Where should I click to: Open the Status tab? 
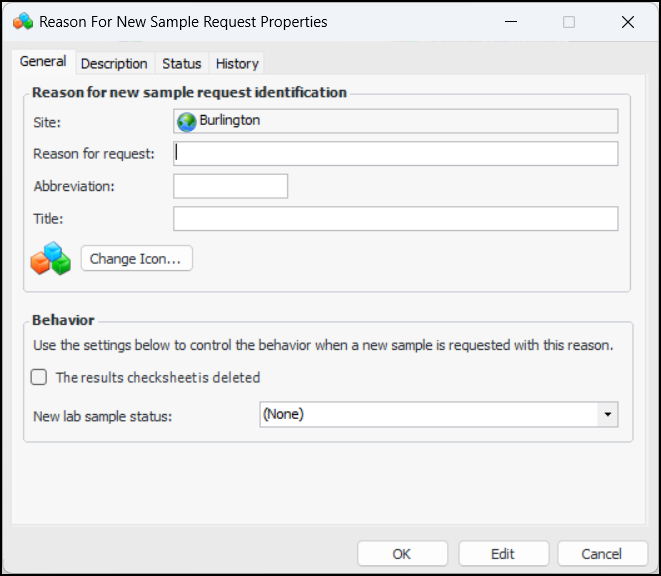(x=182, y=63)
